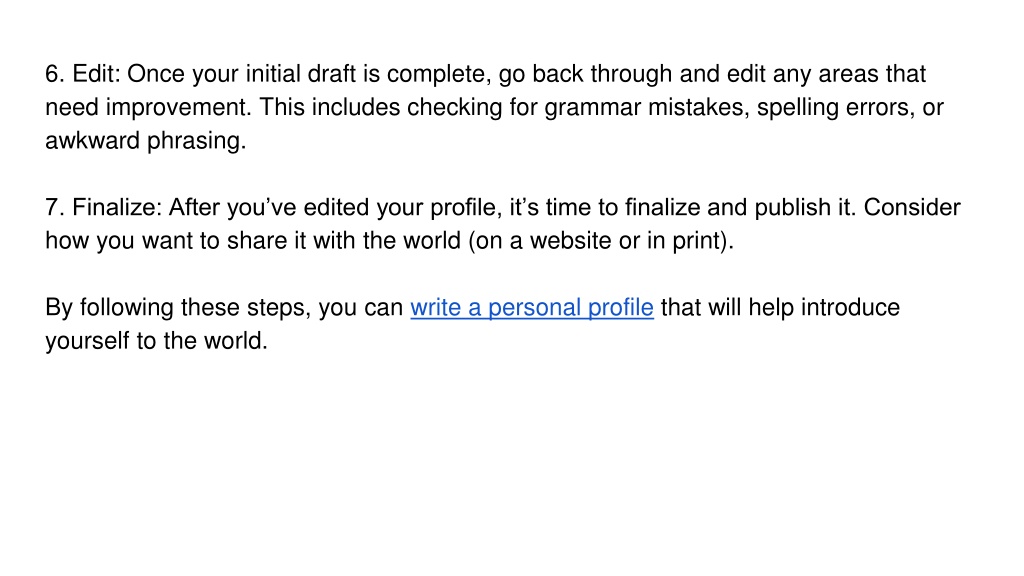The width and height of the screenshot is (1024, 576).
Task: Click the word "Finalize:" in step 7
Action: tap(117, 208)
